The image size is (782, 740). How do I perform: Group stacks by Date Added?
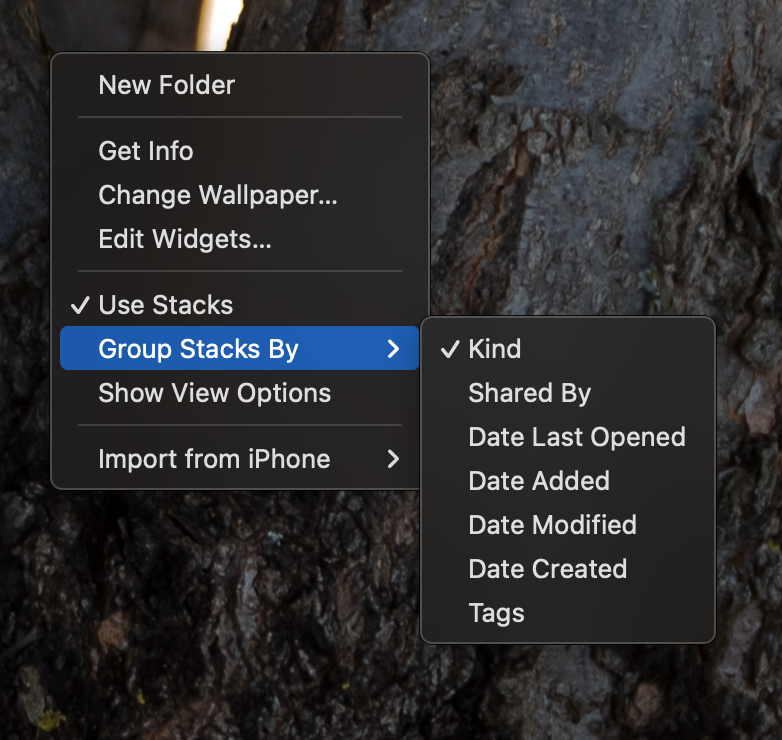coord(568,481)
